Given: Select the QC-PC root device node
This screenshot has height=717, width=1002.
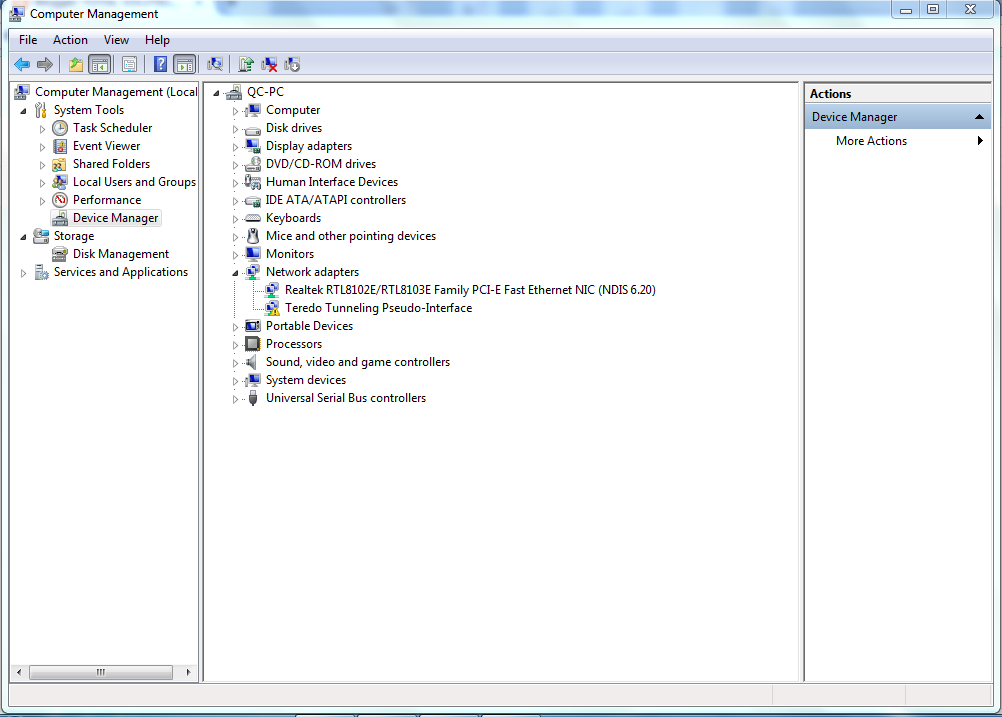Looking at the screenshot, I should tap(265, 92).
